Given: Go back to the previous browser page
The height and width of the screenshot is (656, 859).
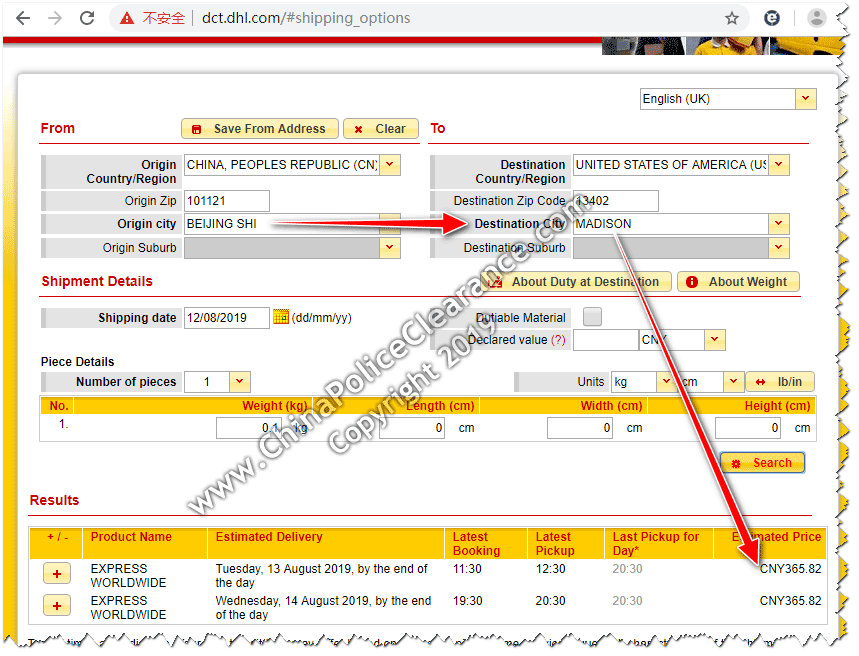Looking at the screenshot, I should pyautogui.click(x=23, y=18).
